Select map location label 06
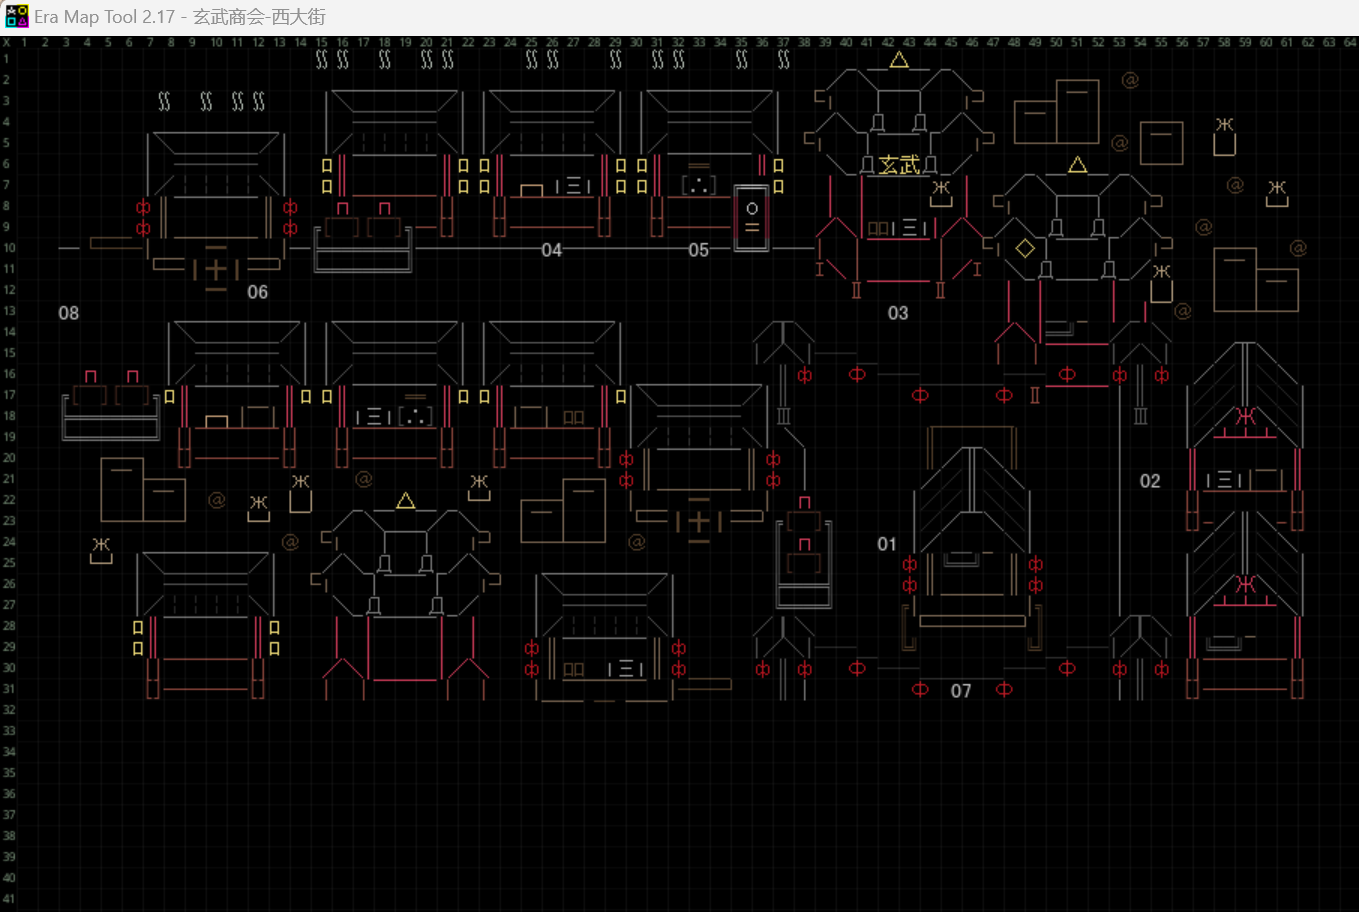This screenshot has width=1359, height=912. pyautogui.click(x=258, y=292)
